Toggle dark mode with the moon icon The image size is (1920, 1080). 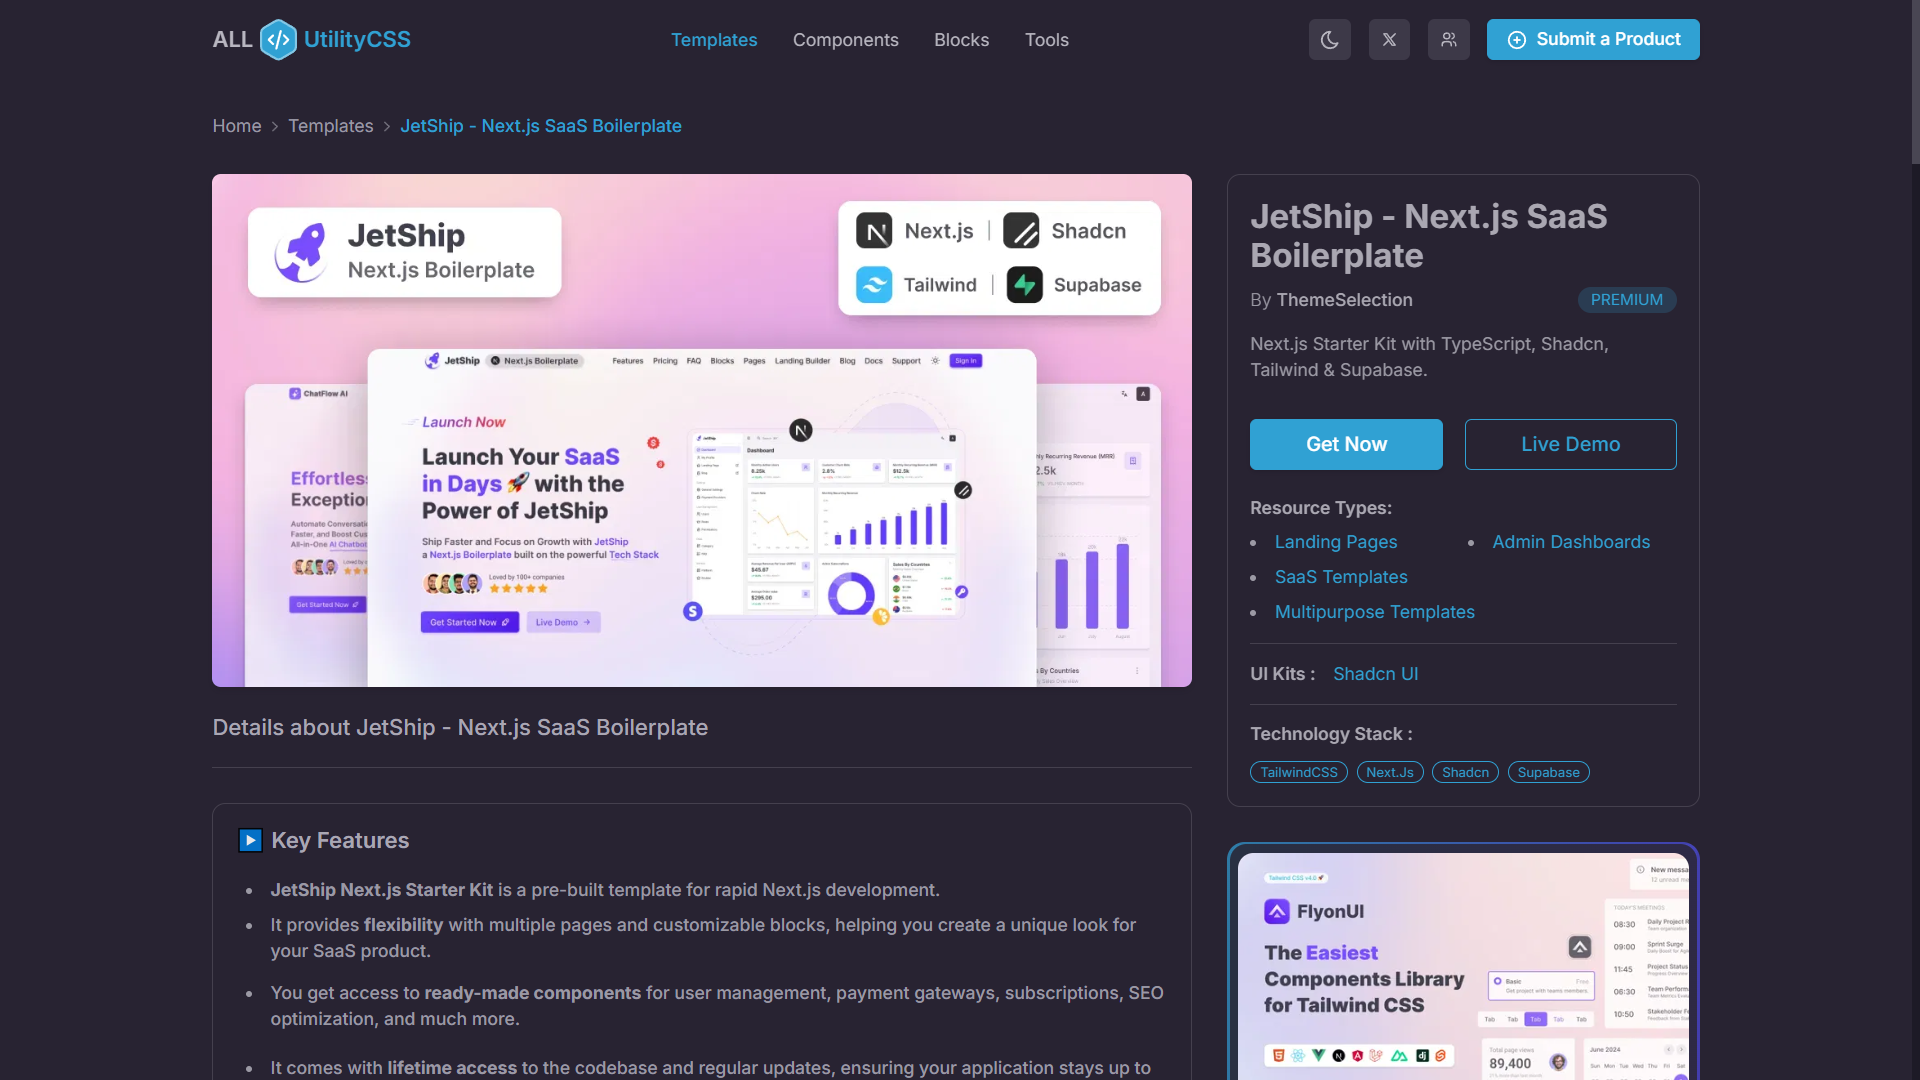1330,40
